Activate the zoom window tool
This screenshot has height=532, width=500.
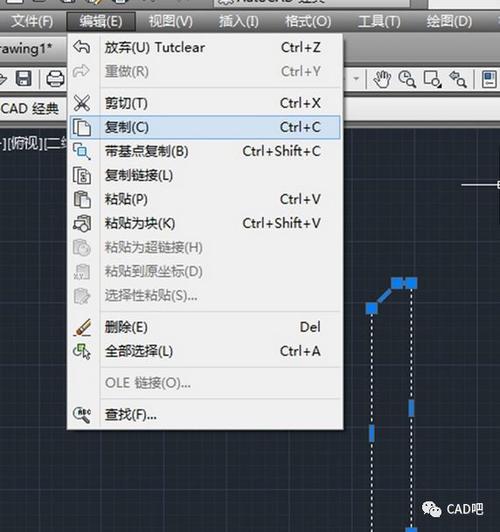[x=432, y=79]
